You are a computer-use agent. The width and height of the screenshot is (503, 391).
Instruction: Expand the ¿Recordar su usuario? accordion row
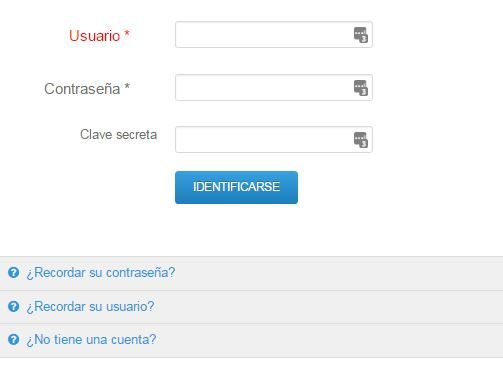pos(251,307)
